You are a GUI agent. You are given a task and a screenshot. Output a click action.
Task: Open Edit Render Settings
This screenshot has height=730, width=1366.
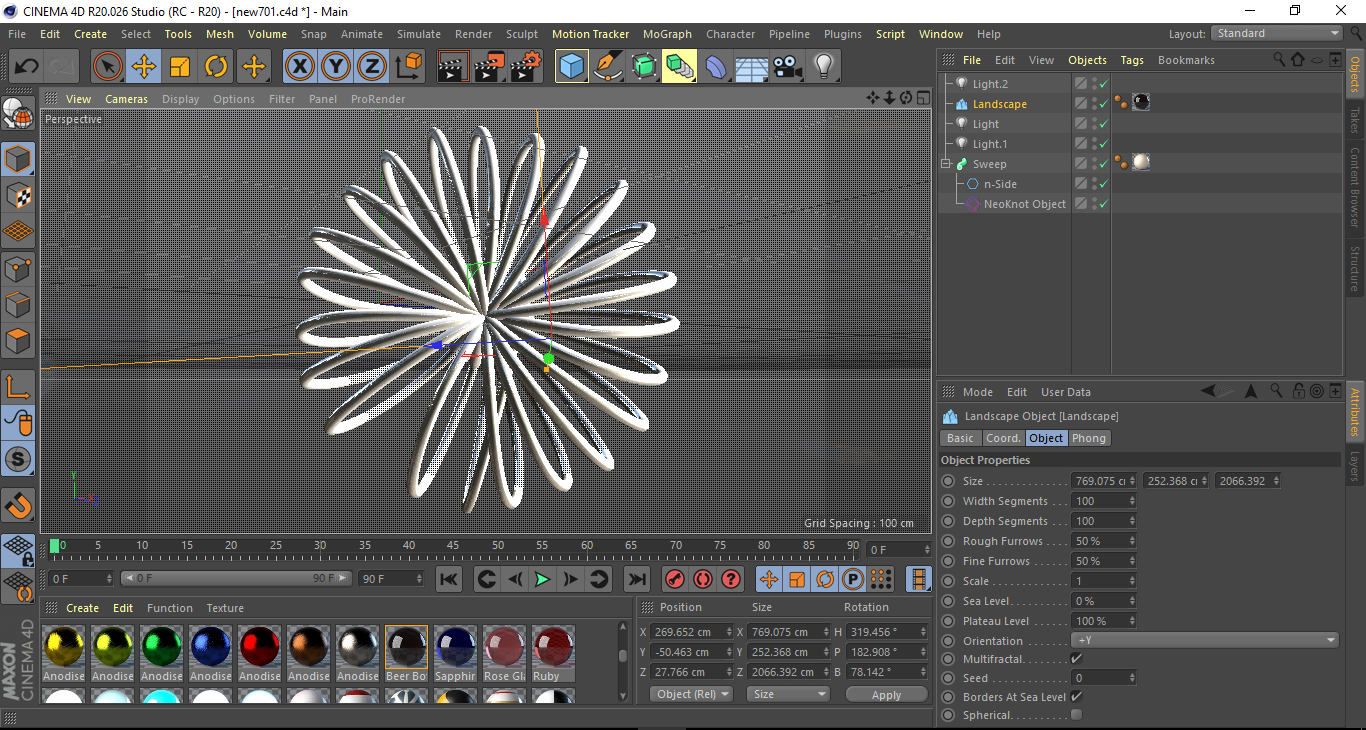[x=526, y=67]
